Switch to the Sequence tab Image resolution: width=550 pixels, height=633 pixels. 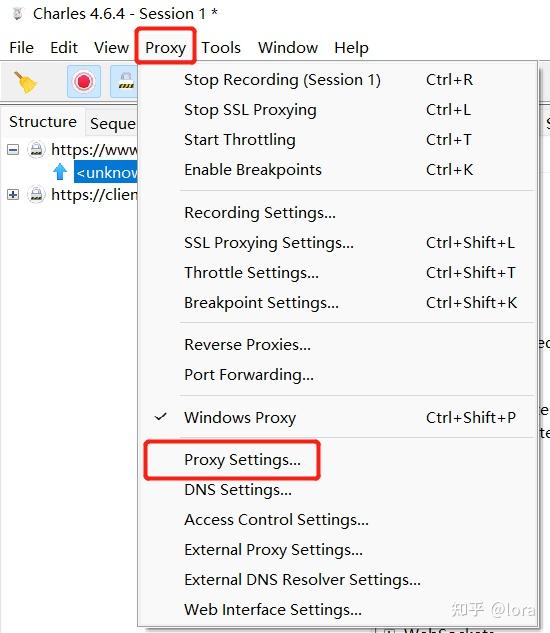pyautogui.click(x=112, y=123)
